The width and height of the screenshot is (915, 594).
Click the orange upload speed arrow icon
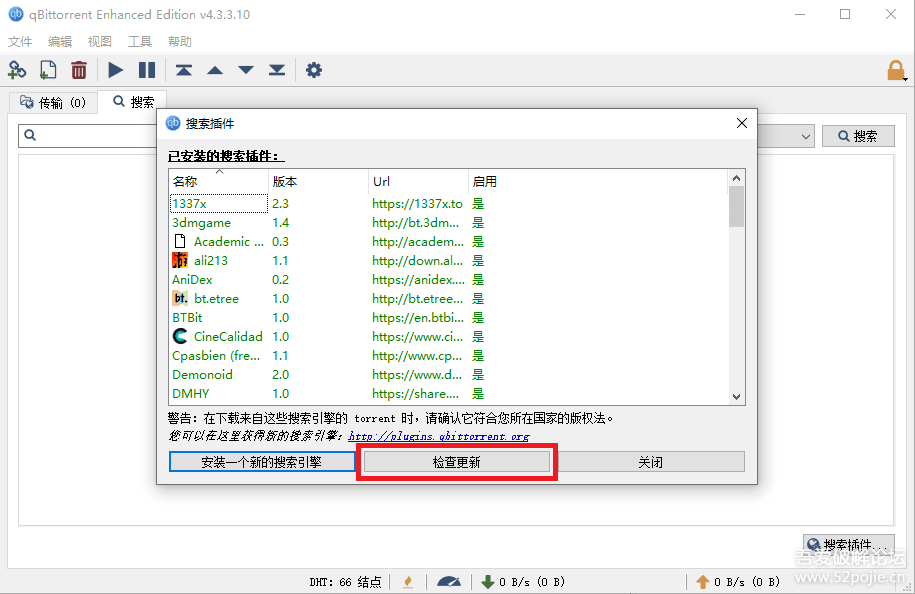pyautogui.click(x=703, y=582)
